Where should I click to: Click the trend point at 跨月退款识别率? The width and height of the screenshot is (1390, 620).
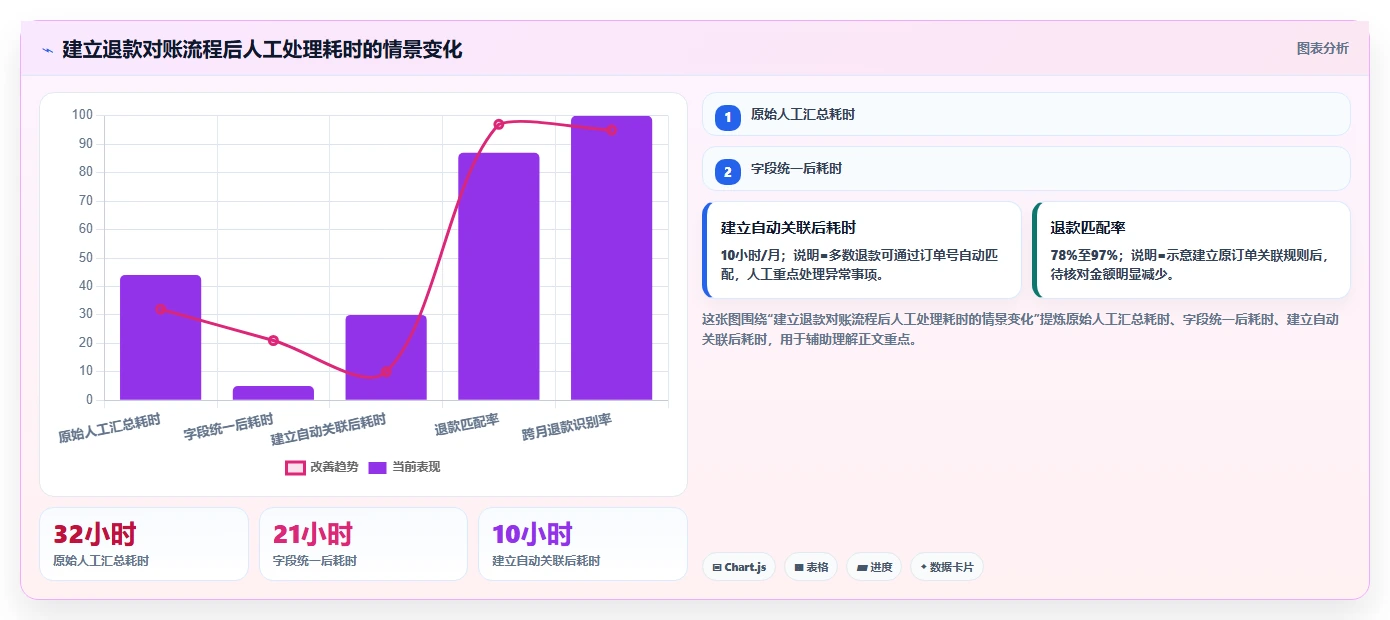(x=611, y=130)
